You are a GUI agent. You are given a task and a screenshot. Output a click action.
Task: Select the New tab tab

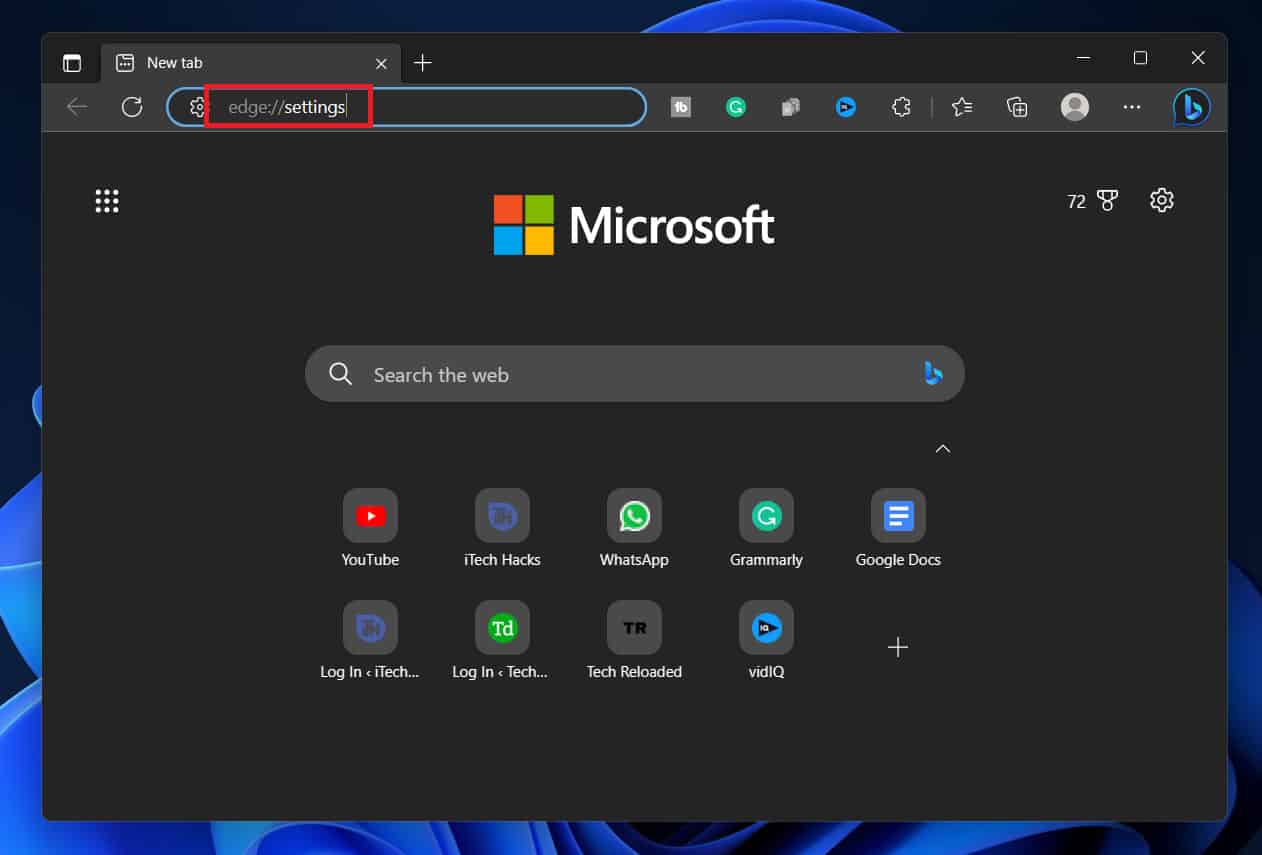point(240,63)
